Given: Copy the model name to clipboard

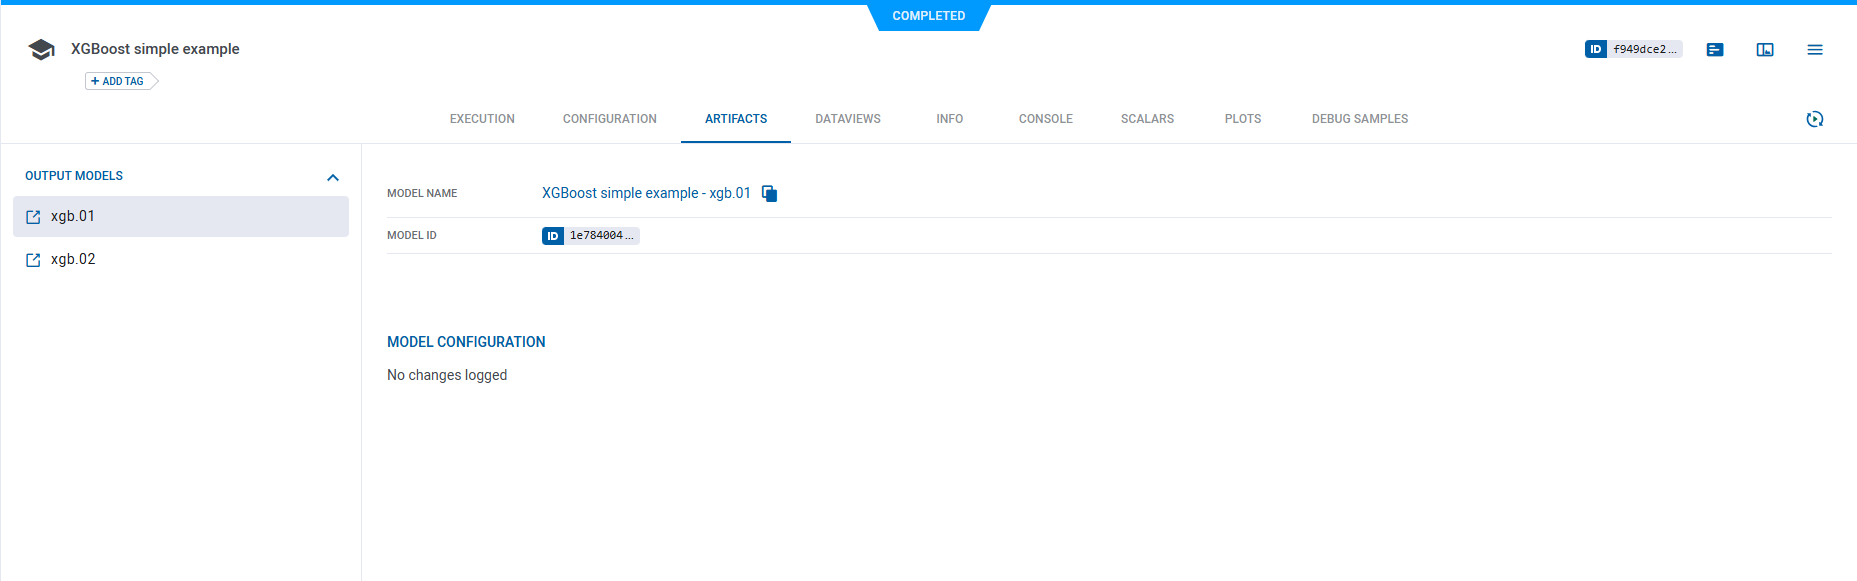Looking at the screenshot, I should click(769, 194).
